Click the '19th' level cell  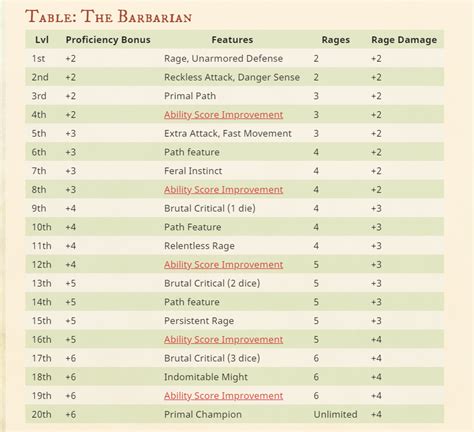pos(42,396)
